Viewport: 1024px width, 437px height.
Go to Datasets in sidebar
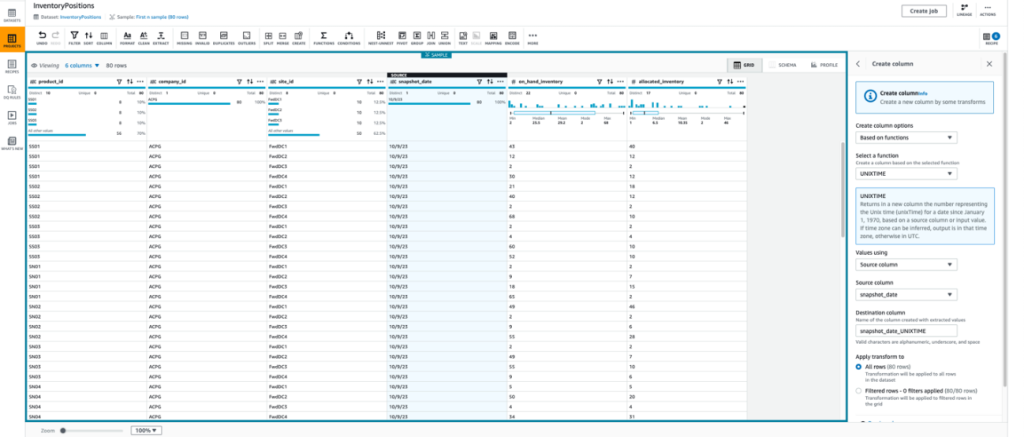point(12,14)
